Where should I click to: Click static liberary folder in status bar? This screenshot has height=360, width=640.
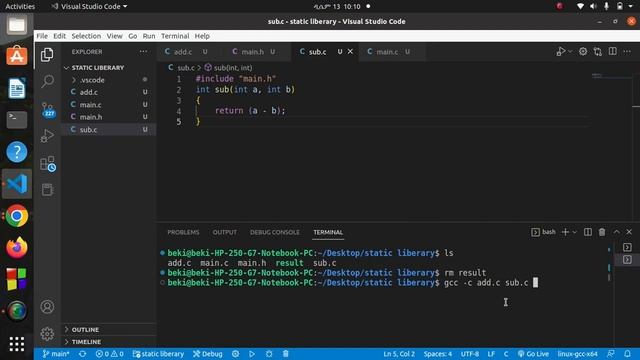point(158,354)
